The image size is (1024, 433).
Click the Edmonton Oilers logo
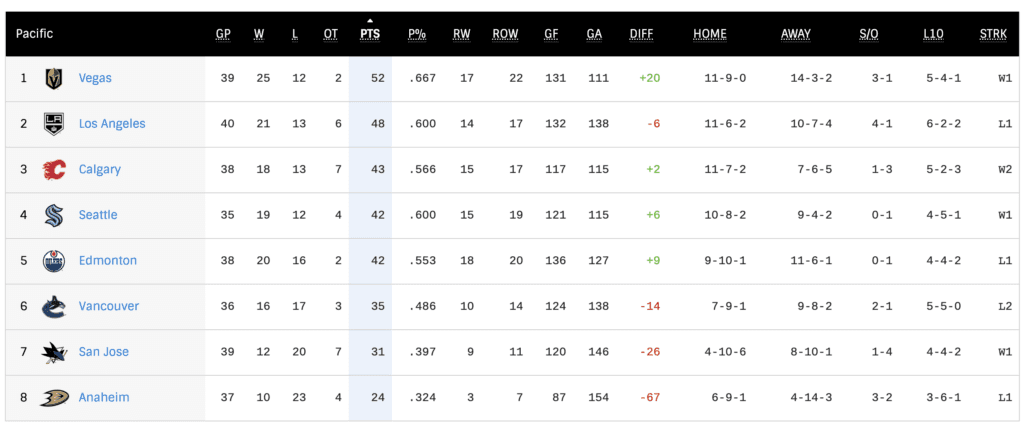[x=54, y=261]
